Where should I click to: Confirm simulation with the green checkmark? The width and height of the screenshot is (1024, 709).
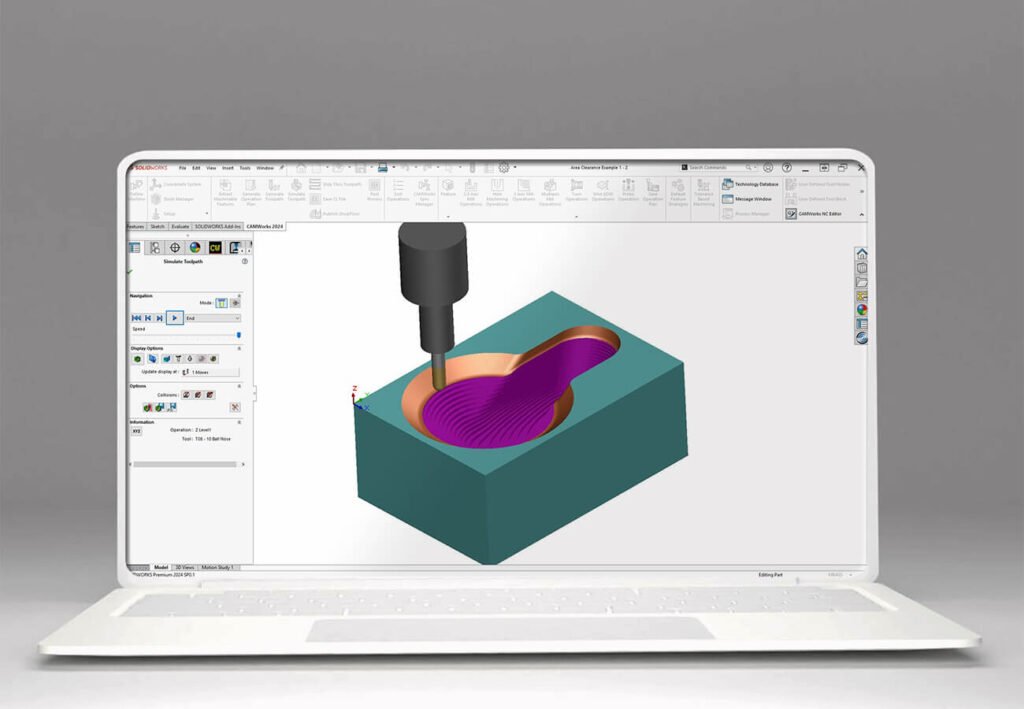129,272
